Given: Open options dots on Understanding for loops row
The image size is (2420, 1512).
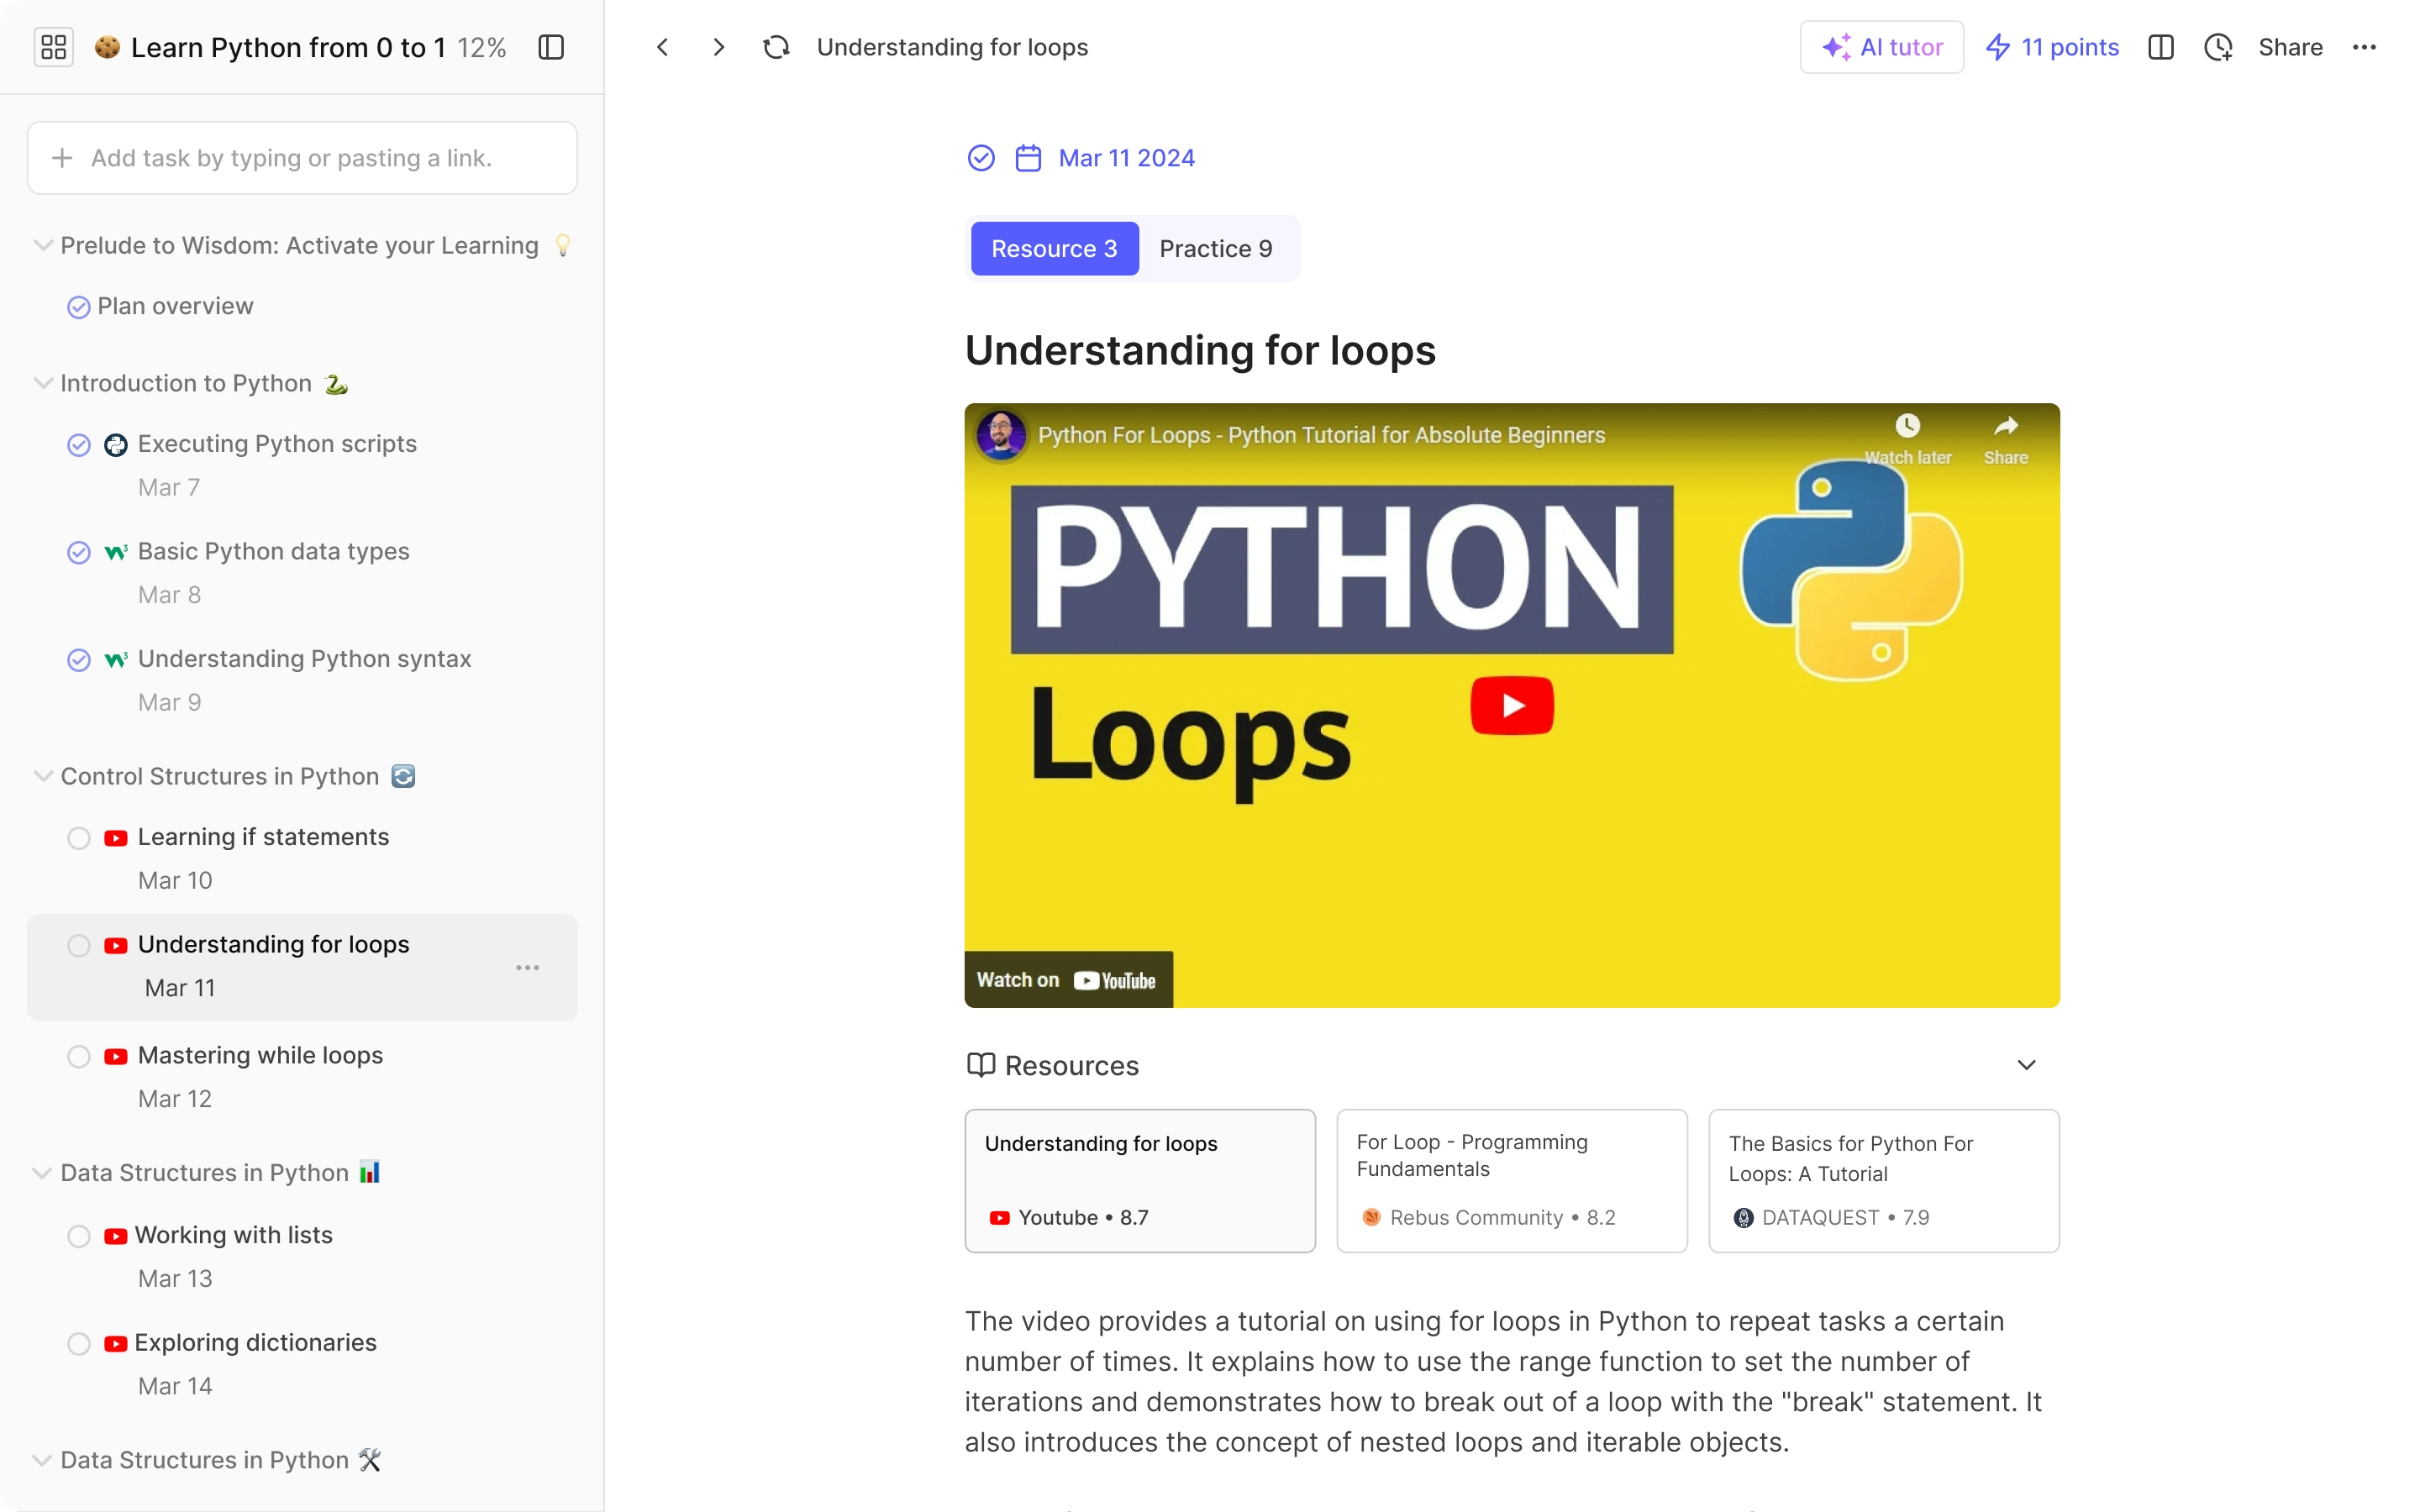Looking at the screenshot, I should tap(528, 967).
